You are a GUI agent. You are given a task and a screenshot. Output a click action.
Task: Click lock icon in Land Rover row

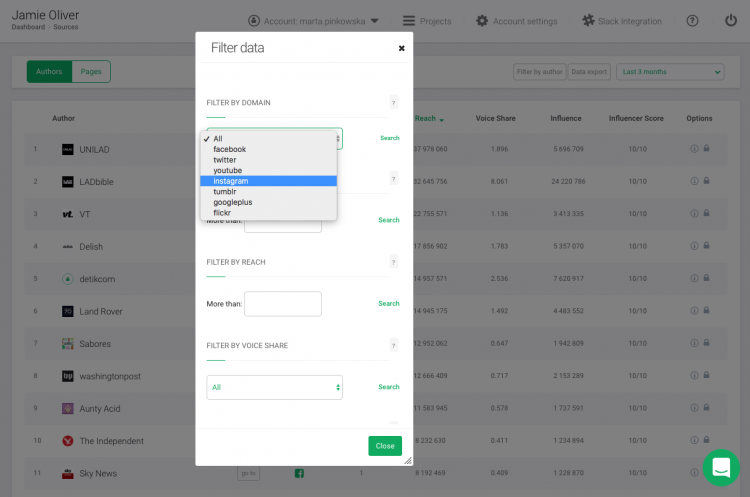(x=706, y=310)
